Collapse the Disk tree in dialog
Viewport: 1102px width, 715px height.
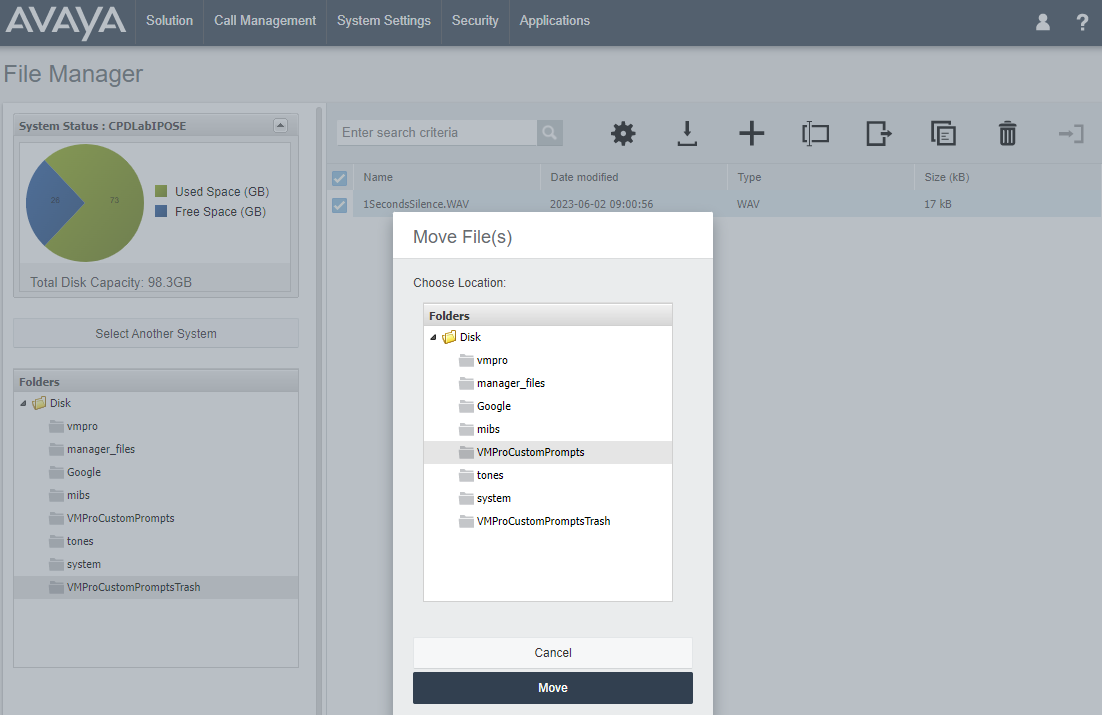tap(433, 337)
